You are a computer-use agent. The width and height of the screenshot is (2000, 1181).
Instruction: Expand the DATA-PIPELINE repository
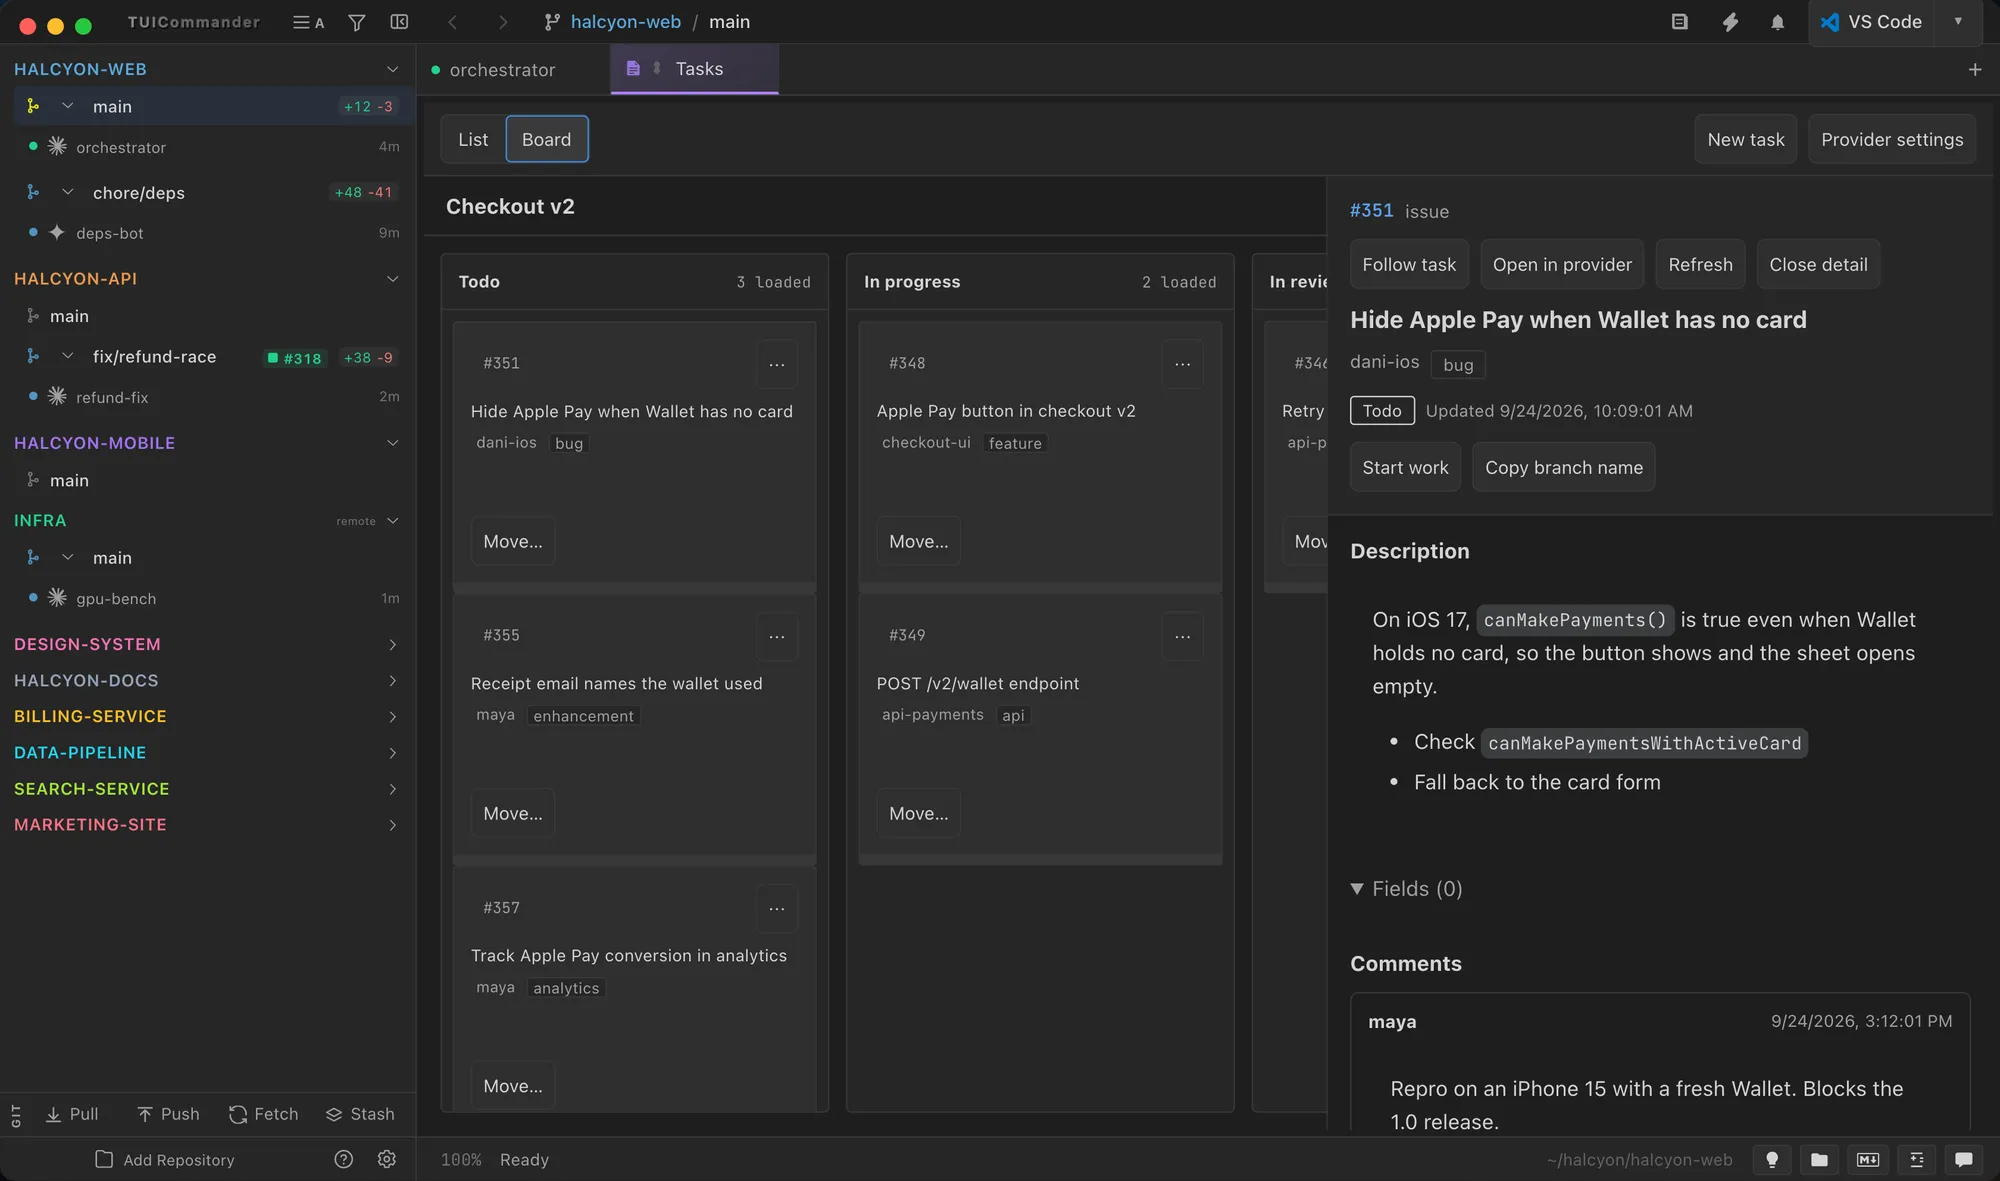(392, 753)
